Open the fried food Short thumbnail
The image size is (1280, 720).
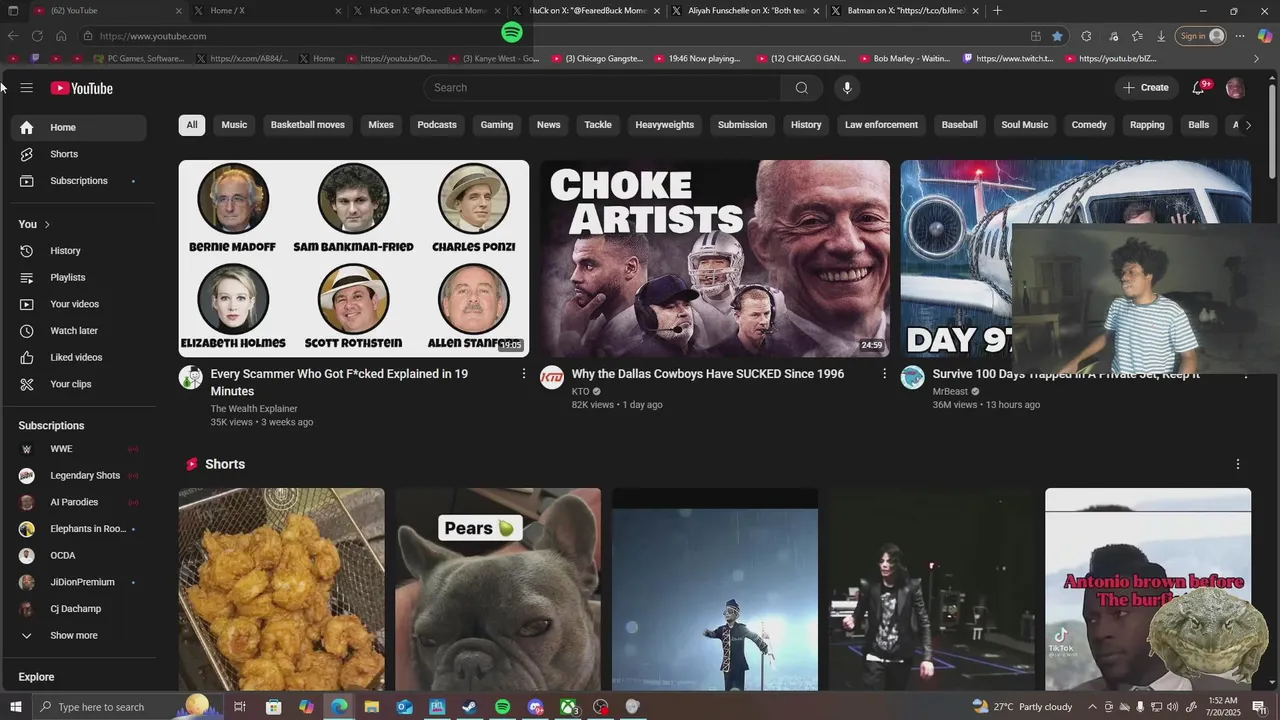coord(281,589)
